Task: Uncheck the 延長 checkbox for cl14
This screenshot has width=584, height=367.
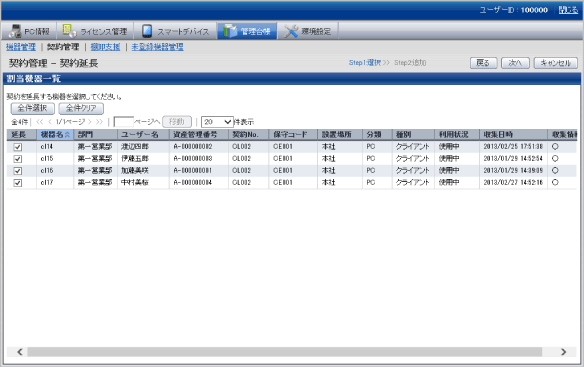Action: point(18,147)
